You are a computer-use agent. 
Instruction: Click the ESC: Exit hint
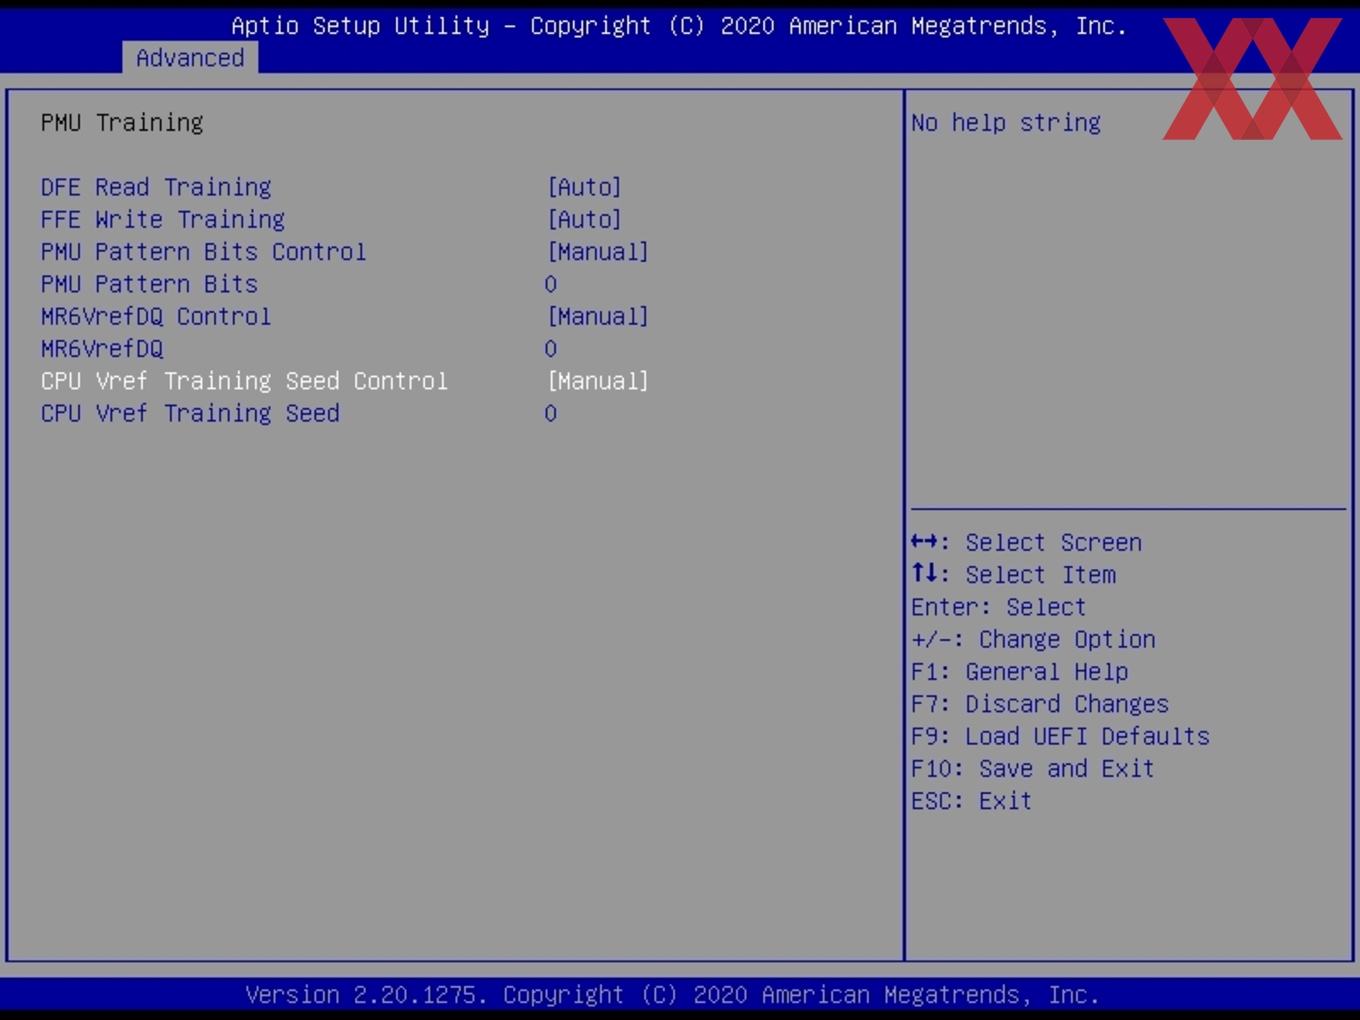click(x=971, y=801)
